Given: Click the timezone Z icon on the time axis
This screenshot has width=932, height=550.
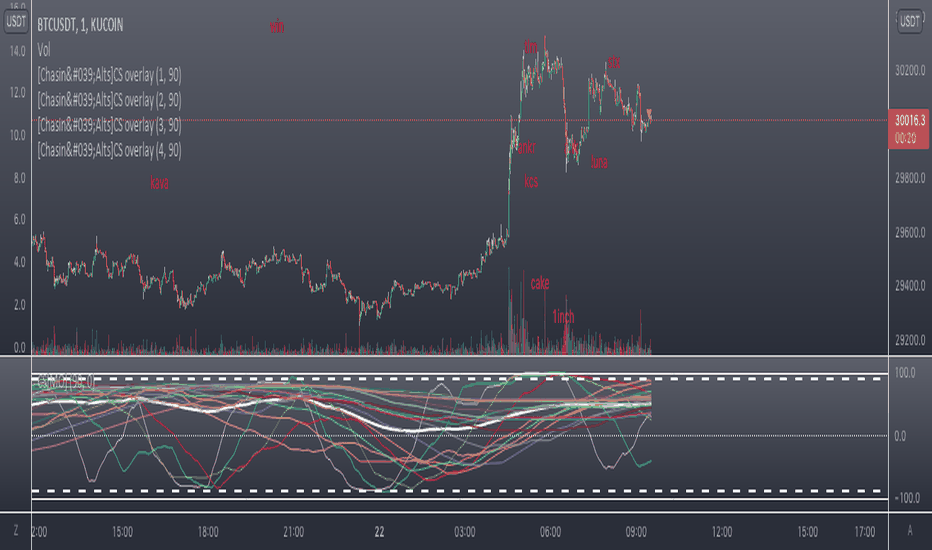Looking at the screenshot, I should (15, 531).
